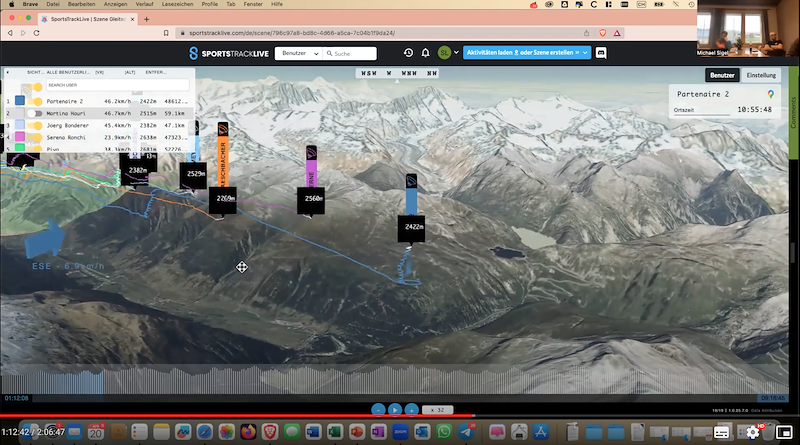Expand Aktivitäten laden oder Szene erstellen dropdown

[585, 53]
